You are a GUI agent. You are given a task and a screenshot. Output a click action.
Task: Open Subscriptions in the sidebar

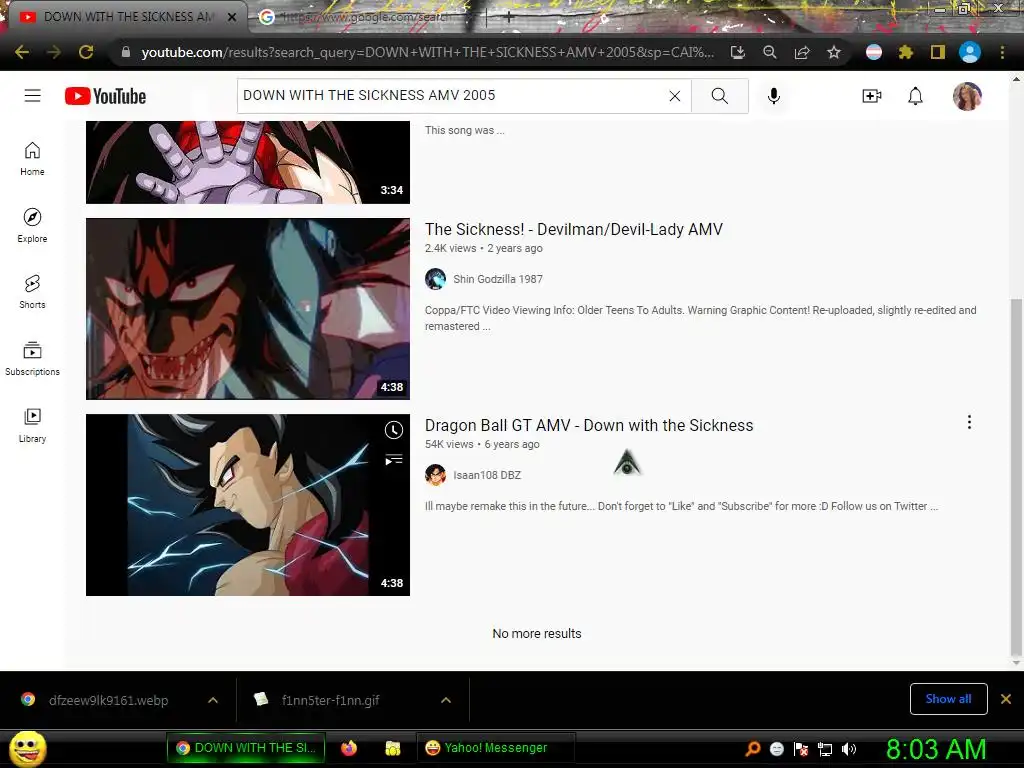click(x=32, y=359)
